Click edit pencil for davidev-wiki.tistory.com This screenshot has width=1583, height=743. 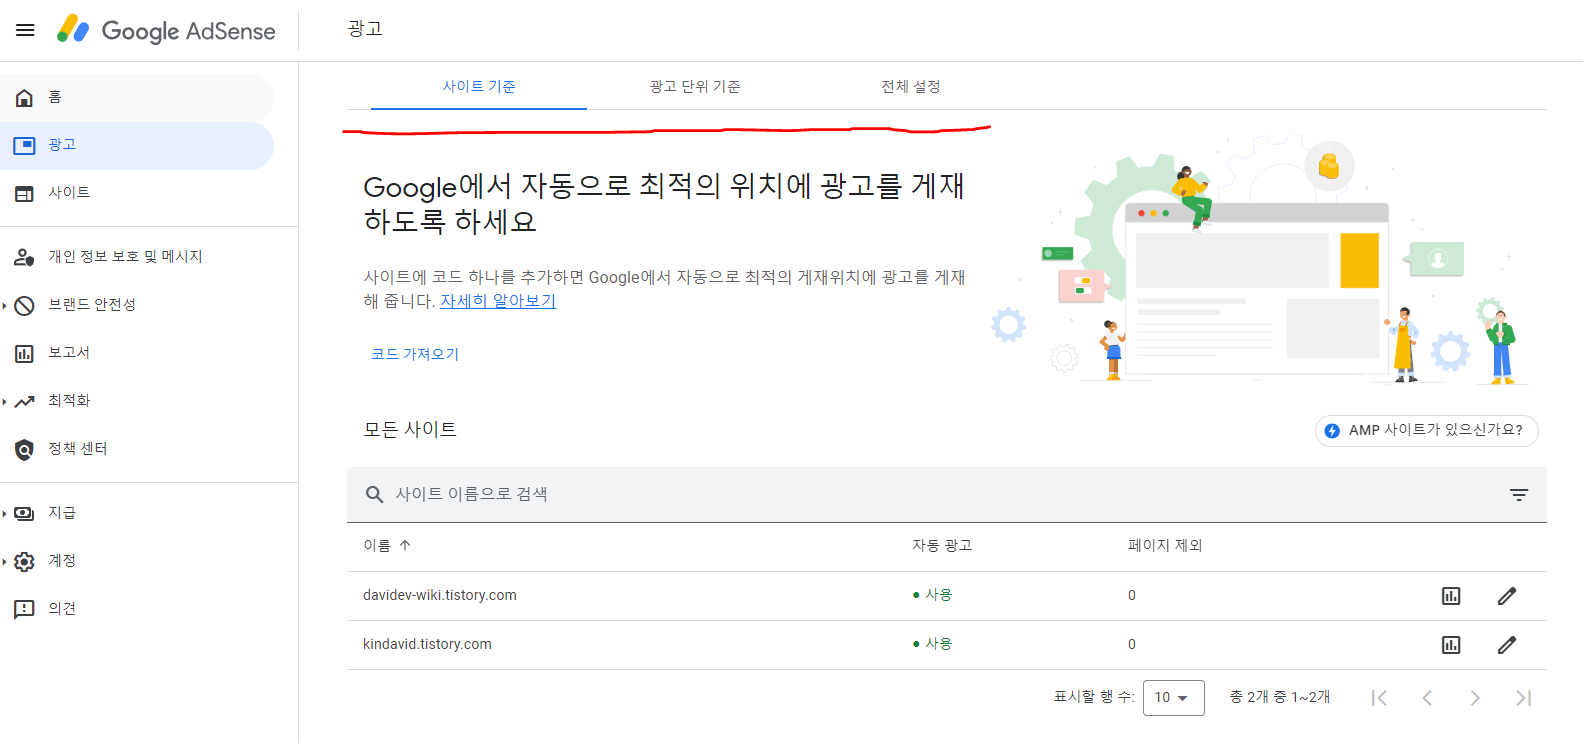(x=1507, y=596)
